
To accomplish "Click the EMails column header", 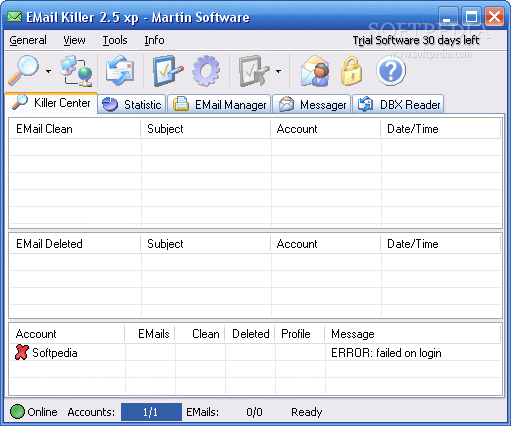I will 150,334.
